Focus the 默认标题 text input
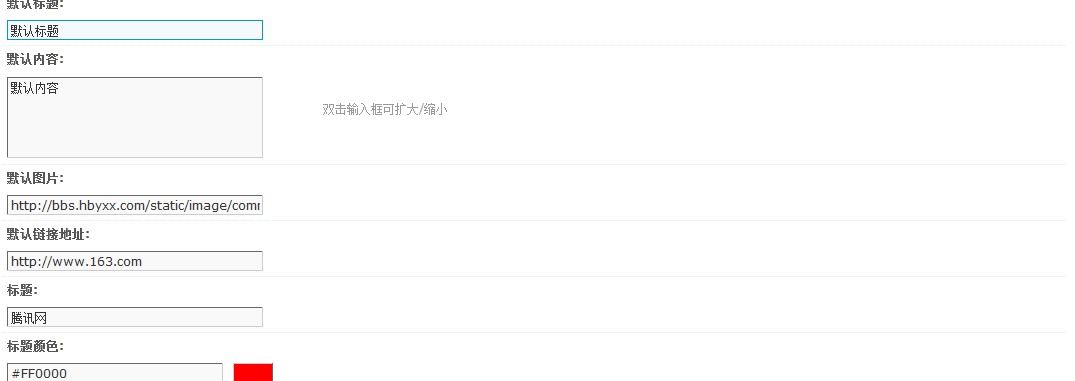 pyautogui.click(x=134, y=30)
